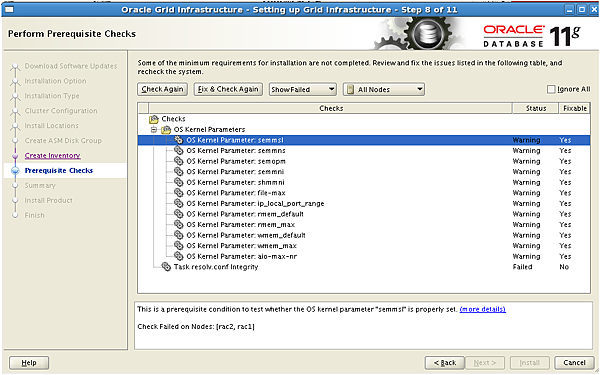
Task: Select row OS Kernel Parameter: rmem_max
Action: click(364, 224)
